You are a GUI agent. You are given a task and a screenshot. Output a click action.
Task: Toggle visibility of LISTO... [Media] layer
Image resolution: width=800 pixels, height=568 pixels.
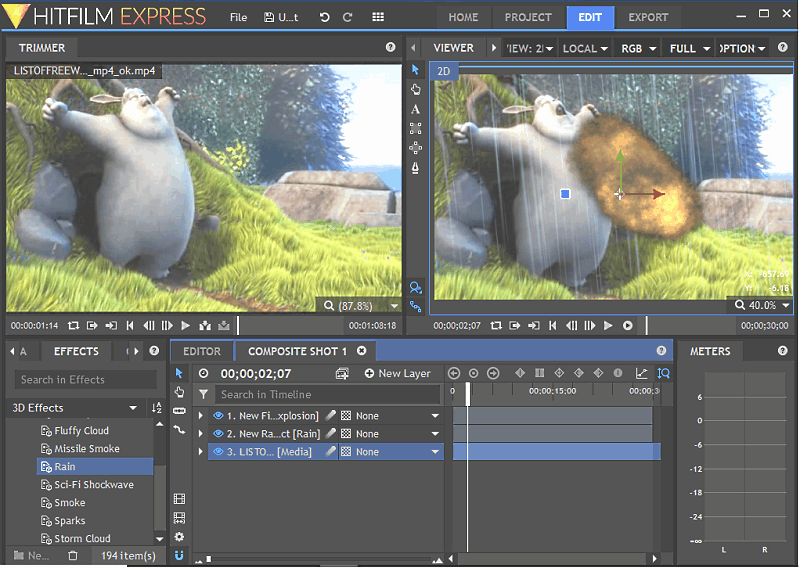point(218,452)
